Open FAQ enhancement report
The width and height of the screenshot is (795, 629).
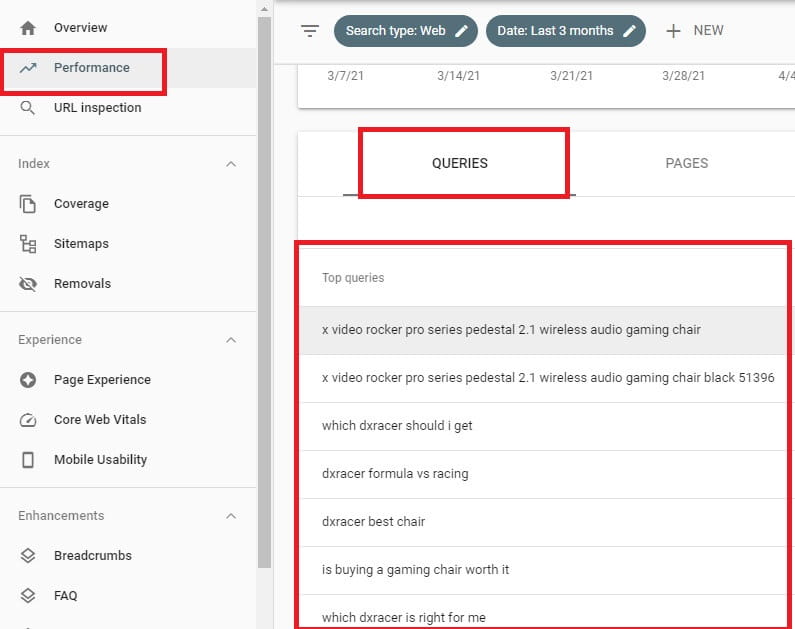coord(128,596)
